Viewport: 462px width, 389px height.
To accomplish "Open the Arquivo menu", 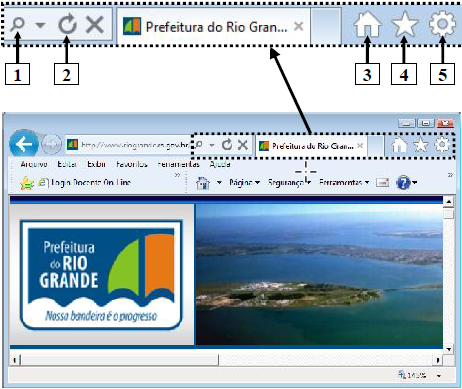I will coord(34,164).
